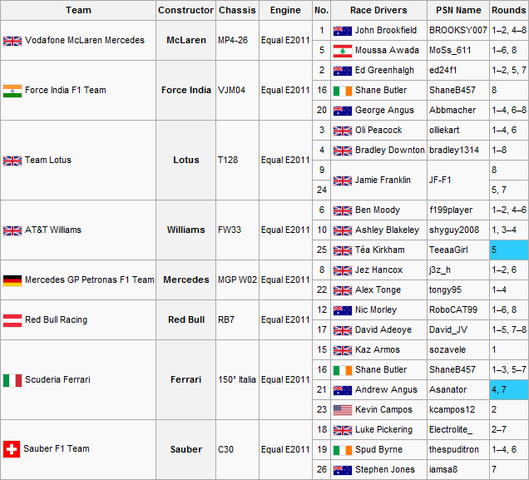The image size is (529, 480).
Task: Select the Scuderia Ferrari team name
Action: point(58,379)
